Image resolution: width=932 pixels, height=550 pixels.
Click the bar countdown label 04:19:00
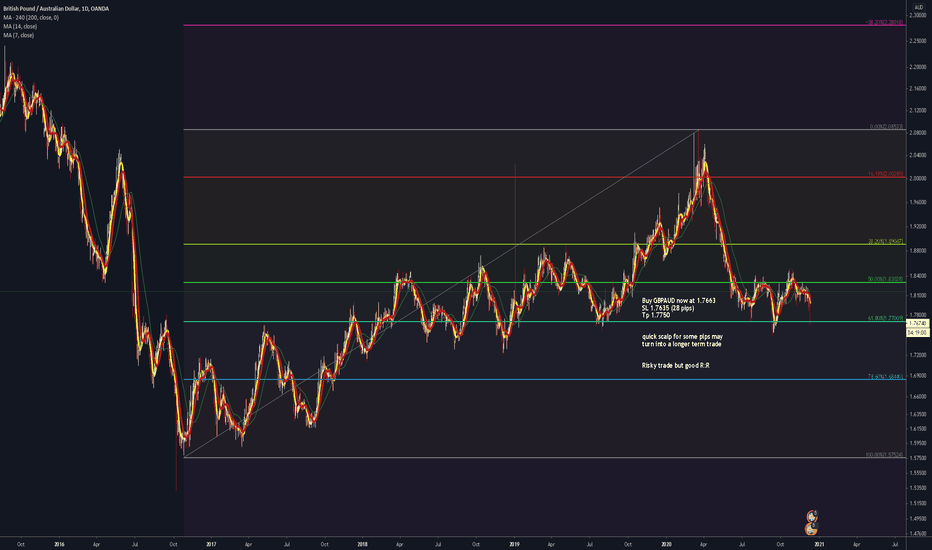coord(918,332)
